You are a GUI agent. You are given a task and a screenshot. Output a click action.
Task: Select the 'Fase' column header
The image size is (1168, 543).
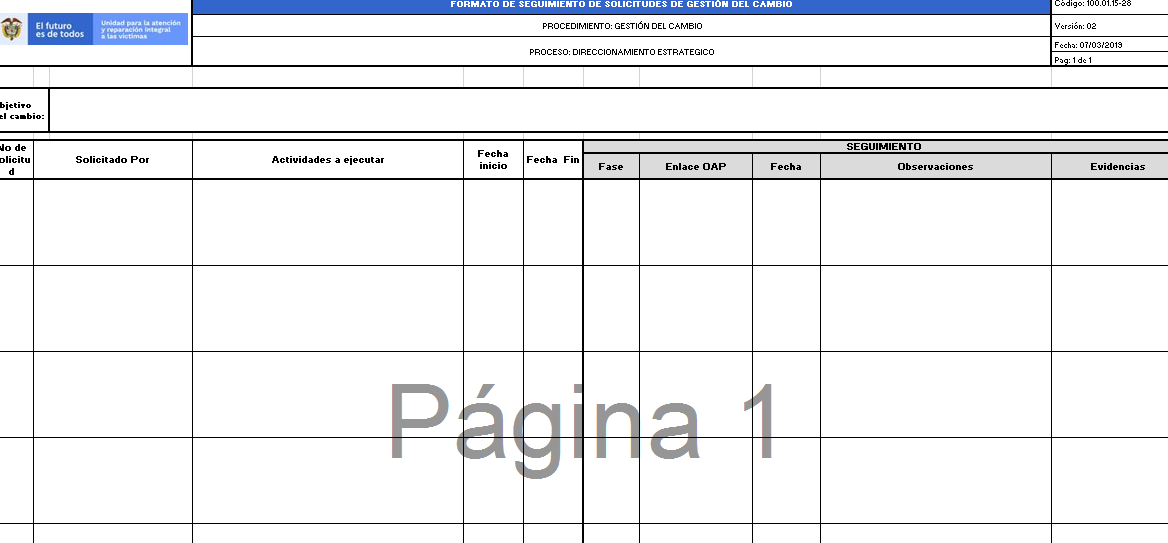611,166
